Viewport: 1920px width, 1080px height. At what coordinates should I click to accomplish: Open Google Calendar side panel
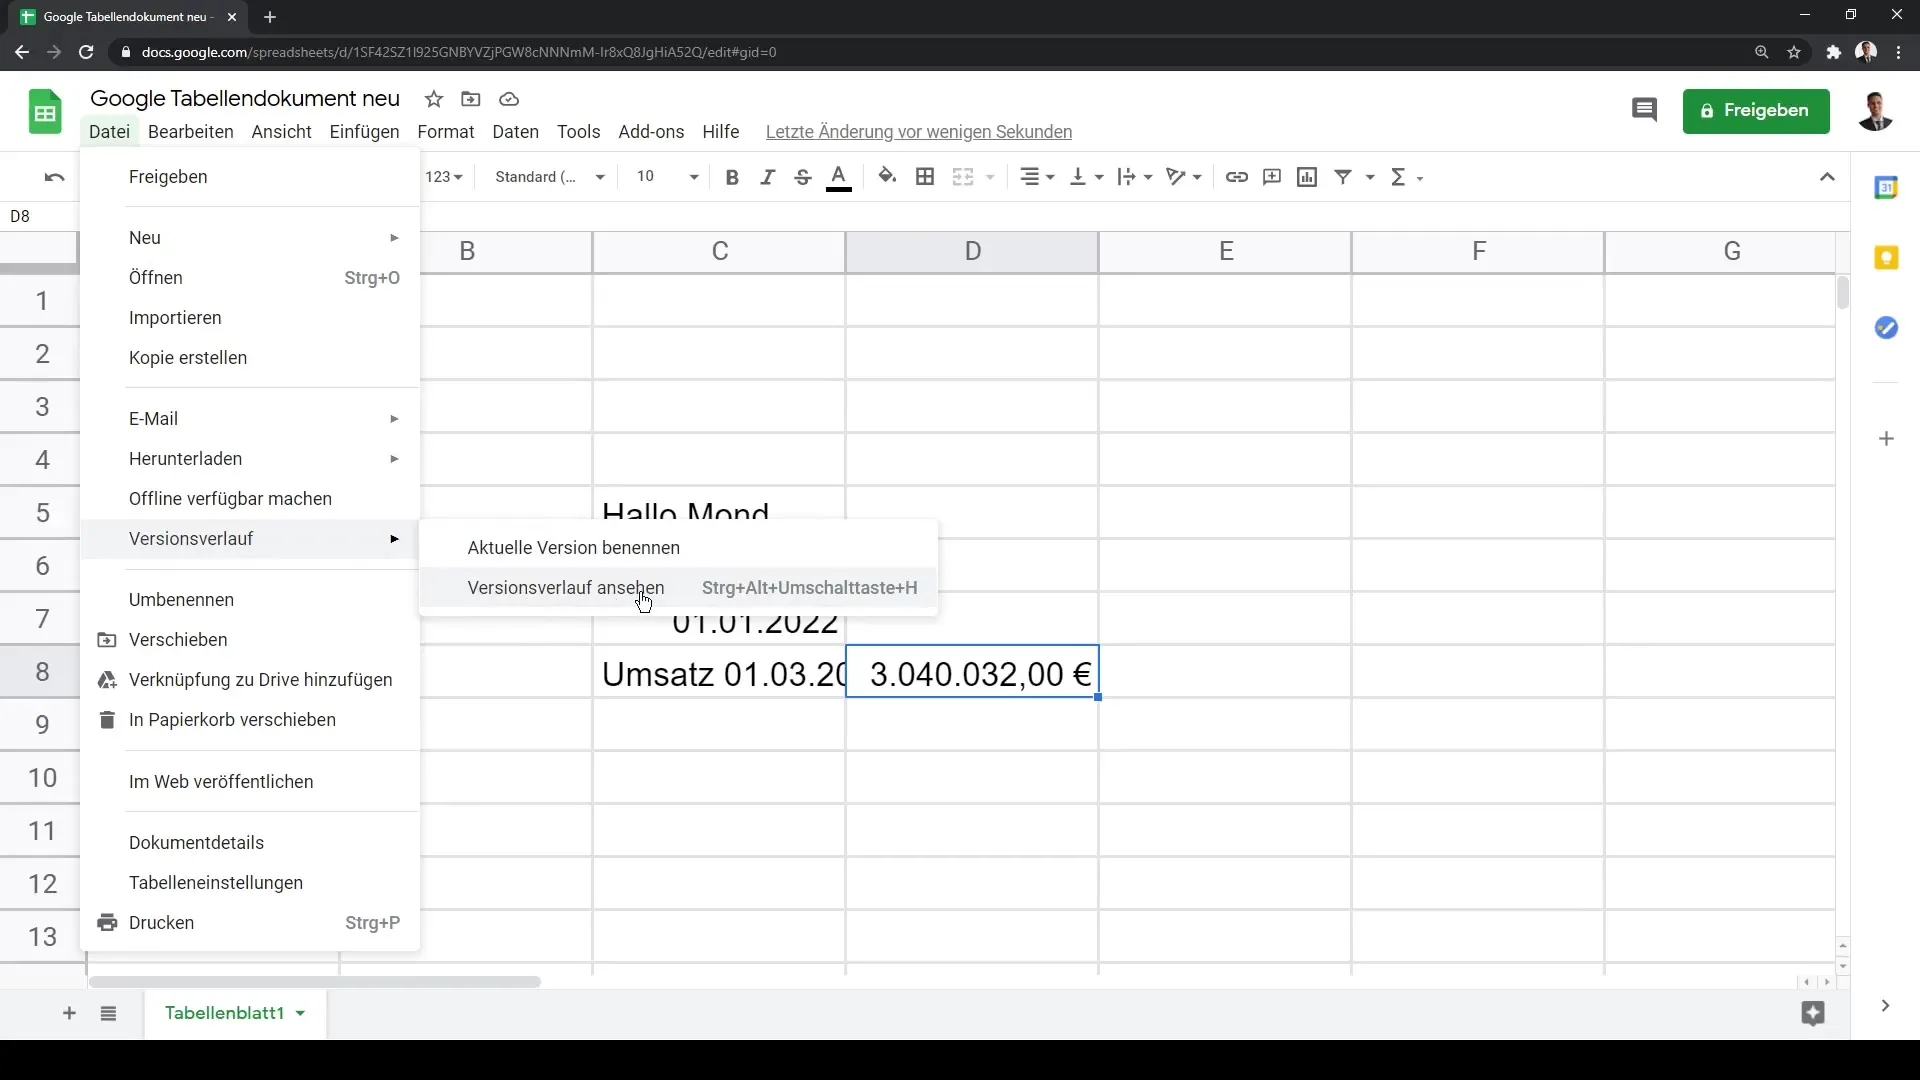(x=1886, y=187)
